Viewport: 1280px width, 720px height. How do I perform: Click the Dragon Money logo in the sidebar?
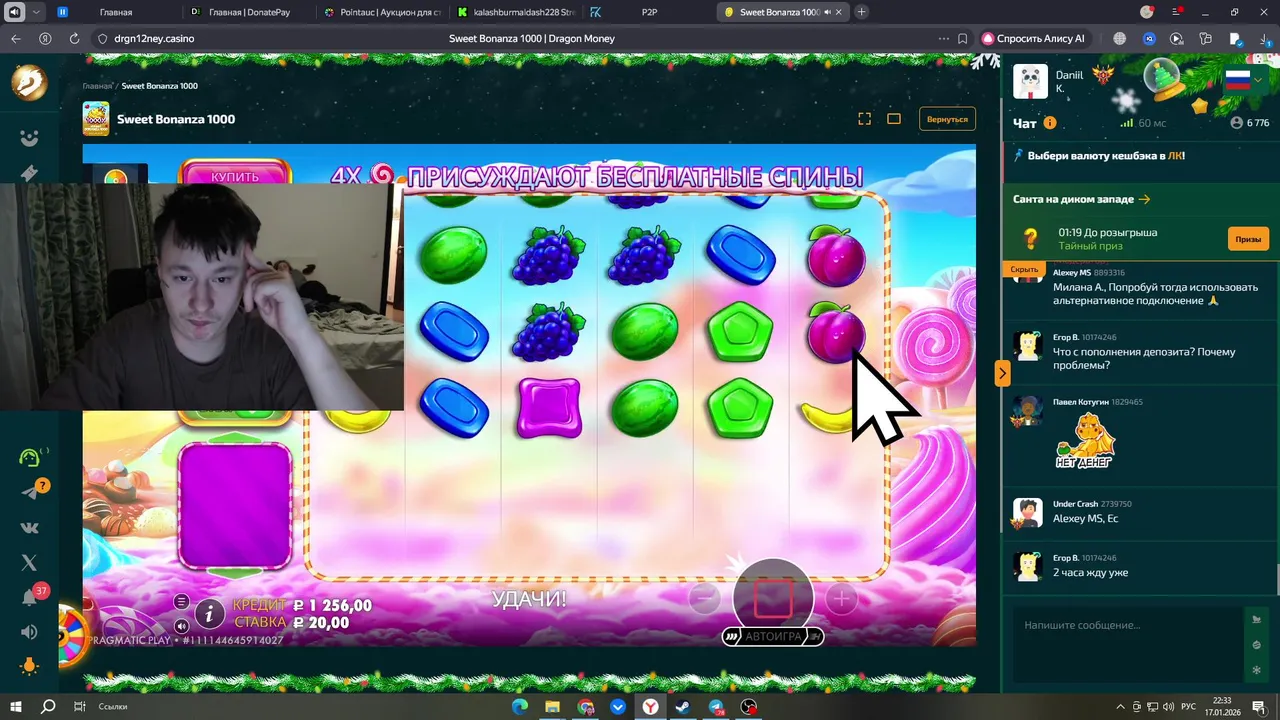click(x=29, y=83)
